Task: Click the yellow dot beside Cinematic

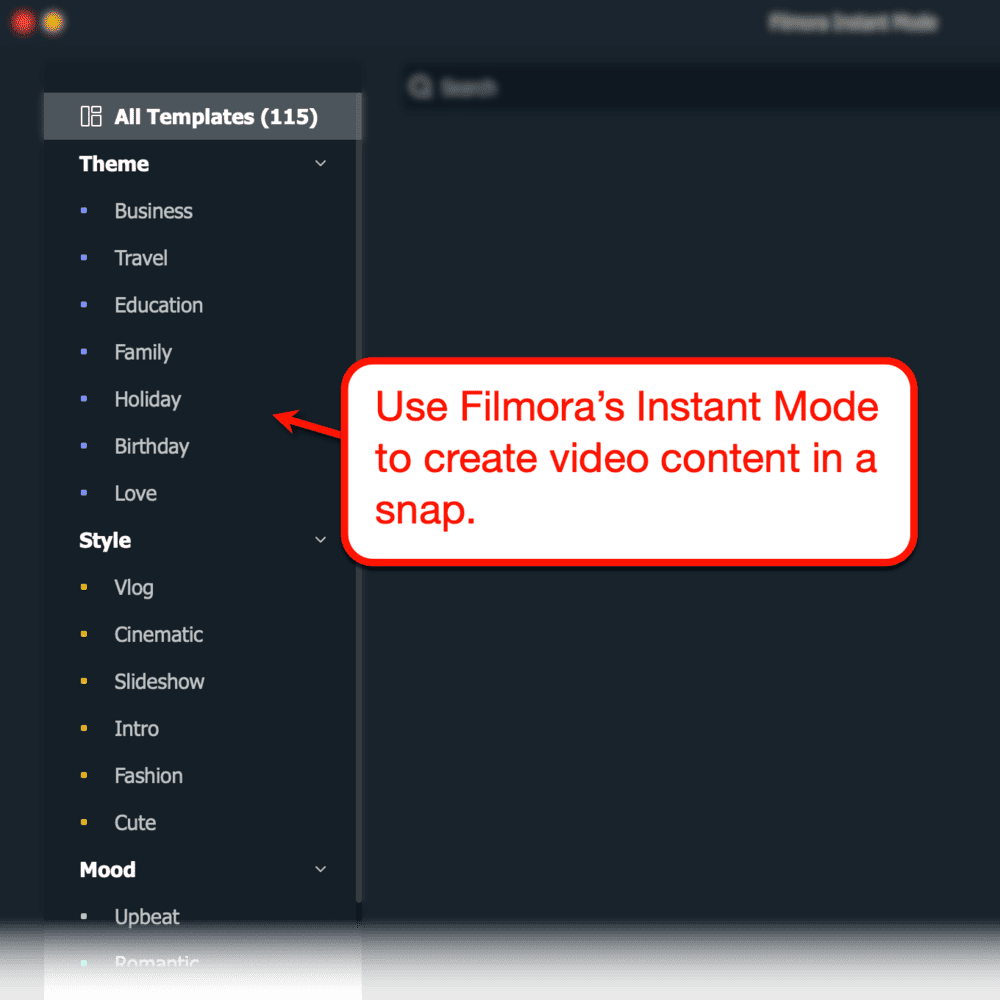Action: coord(86,634)
